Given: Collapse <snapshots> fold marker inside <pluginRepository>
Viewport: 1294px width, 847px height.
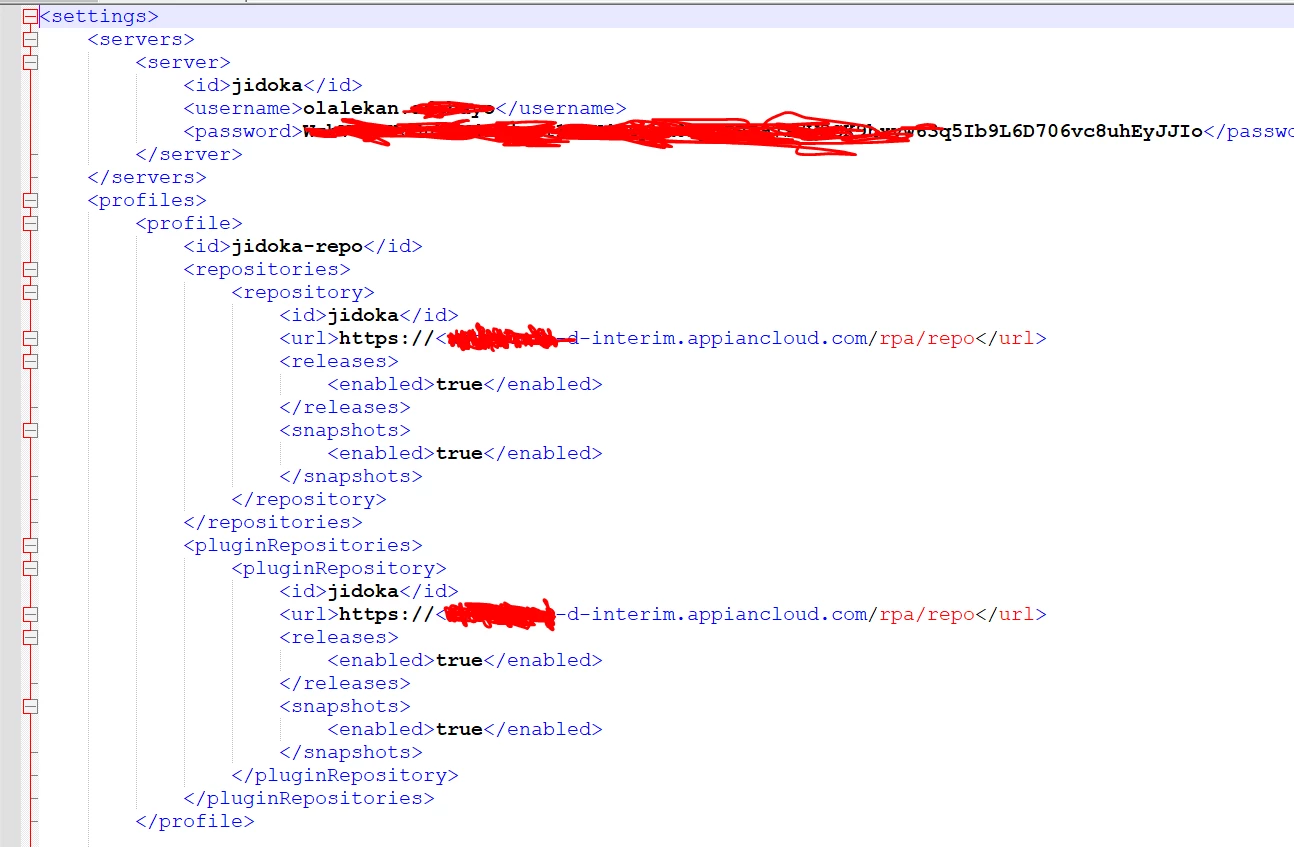Looking at the screenshot, I should [x=30, y=706].
